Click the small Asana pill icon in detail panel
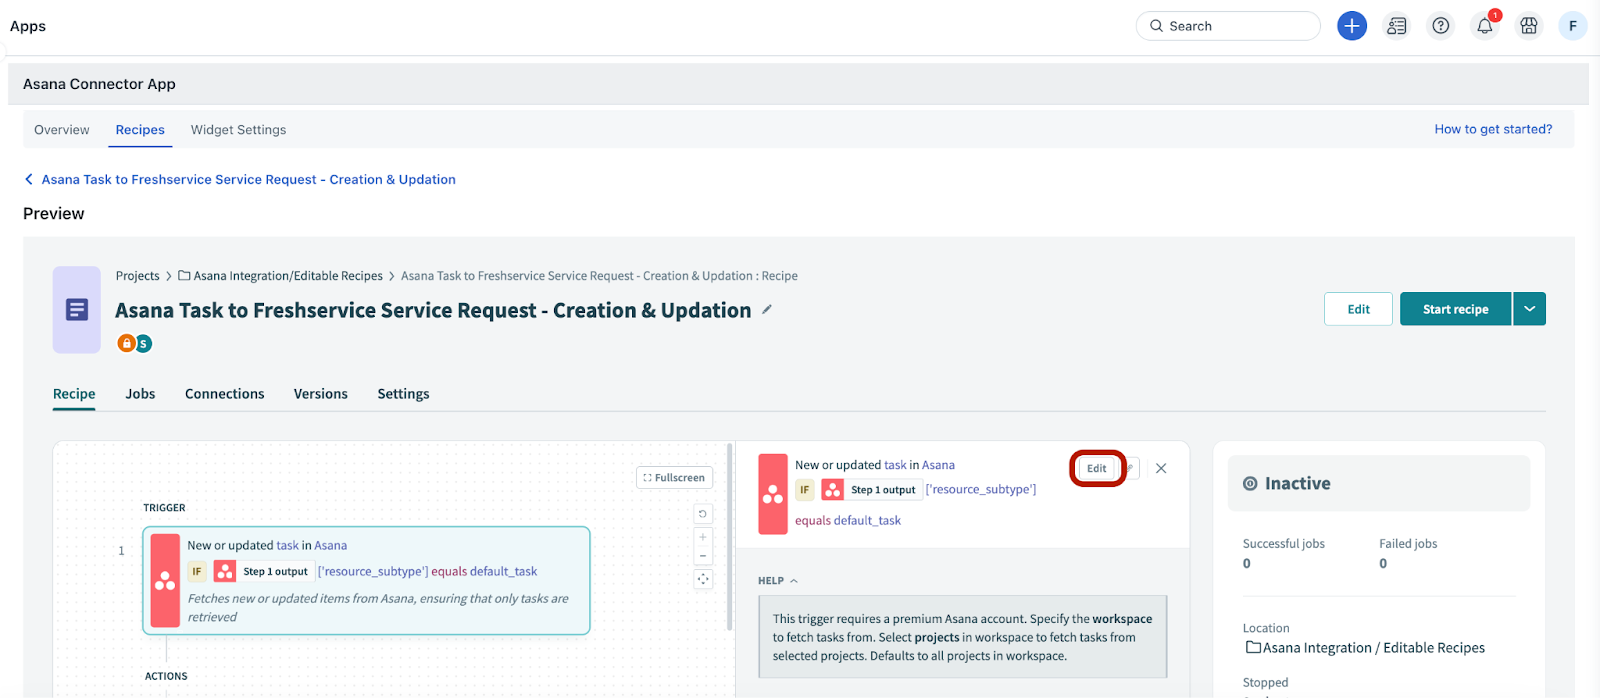Image resolution: width=1600 pixels, height=698 pixels. pos(832,490)
